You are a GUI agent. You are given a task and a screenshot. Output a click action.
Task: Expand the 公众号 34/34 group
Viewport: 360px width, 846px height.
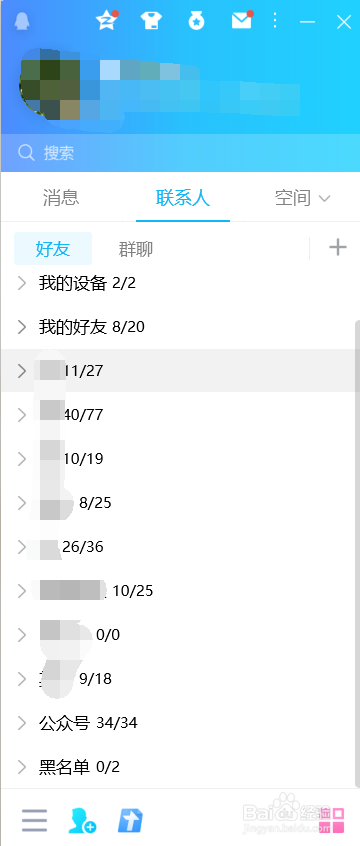(x=180, y=723)
